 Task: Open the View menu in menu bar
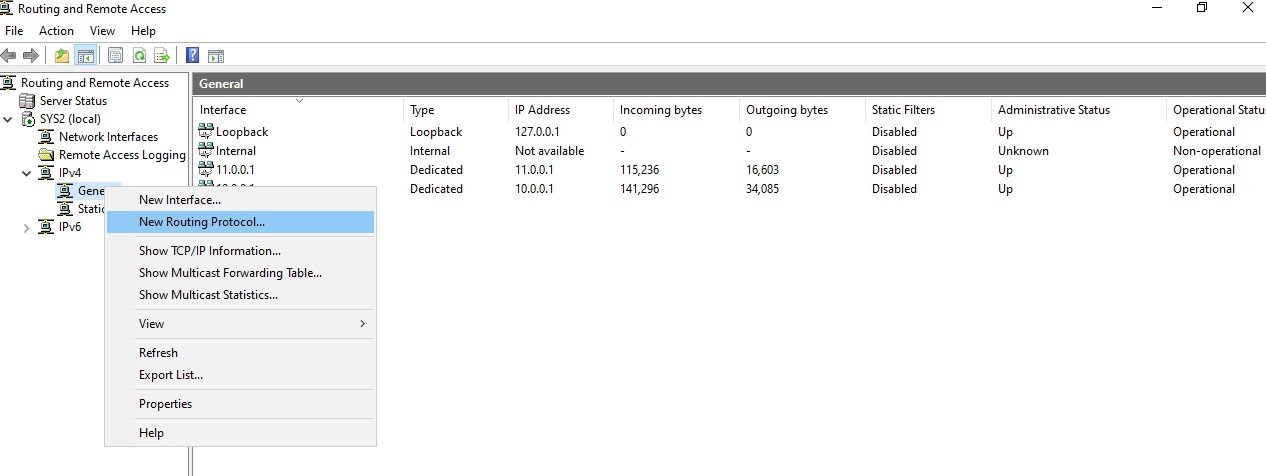[103, 31]
